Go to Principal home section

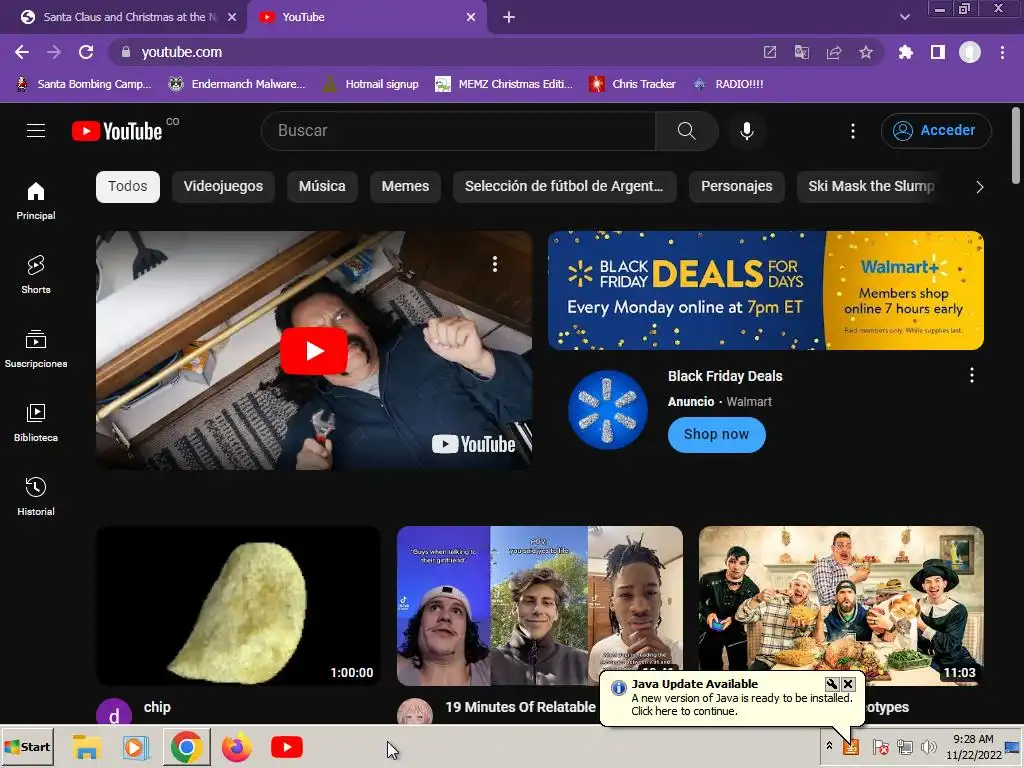click(x=36, y=200)
